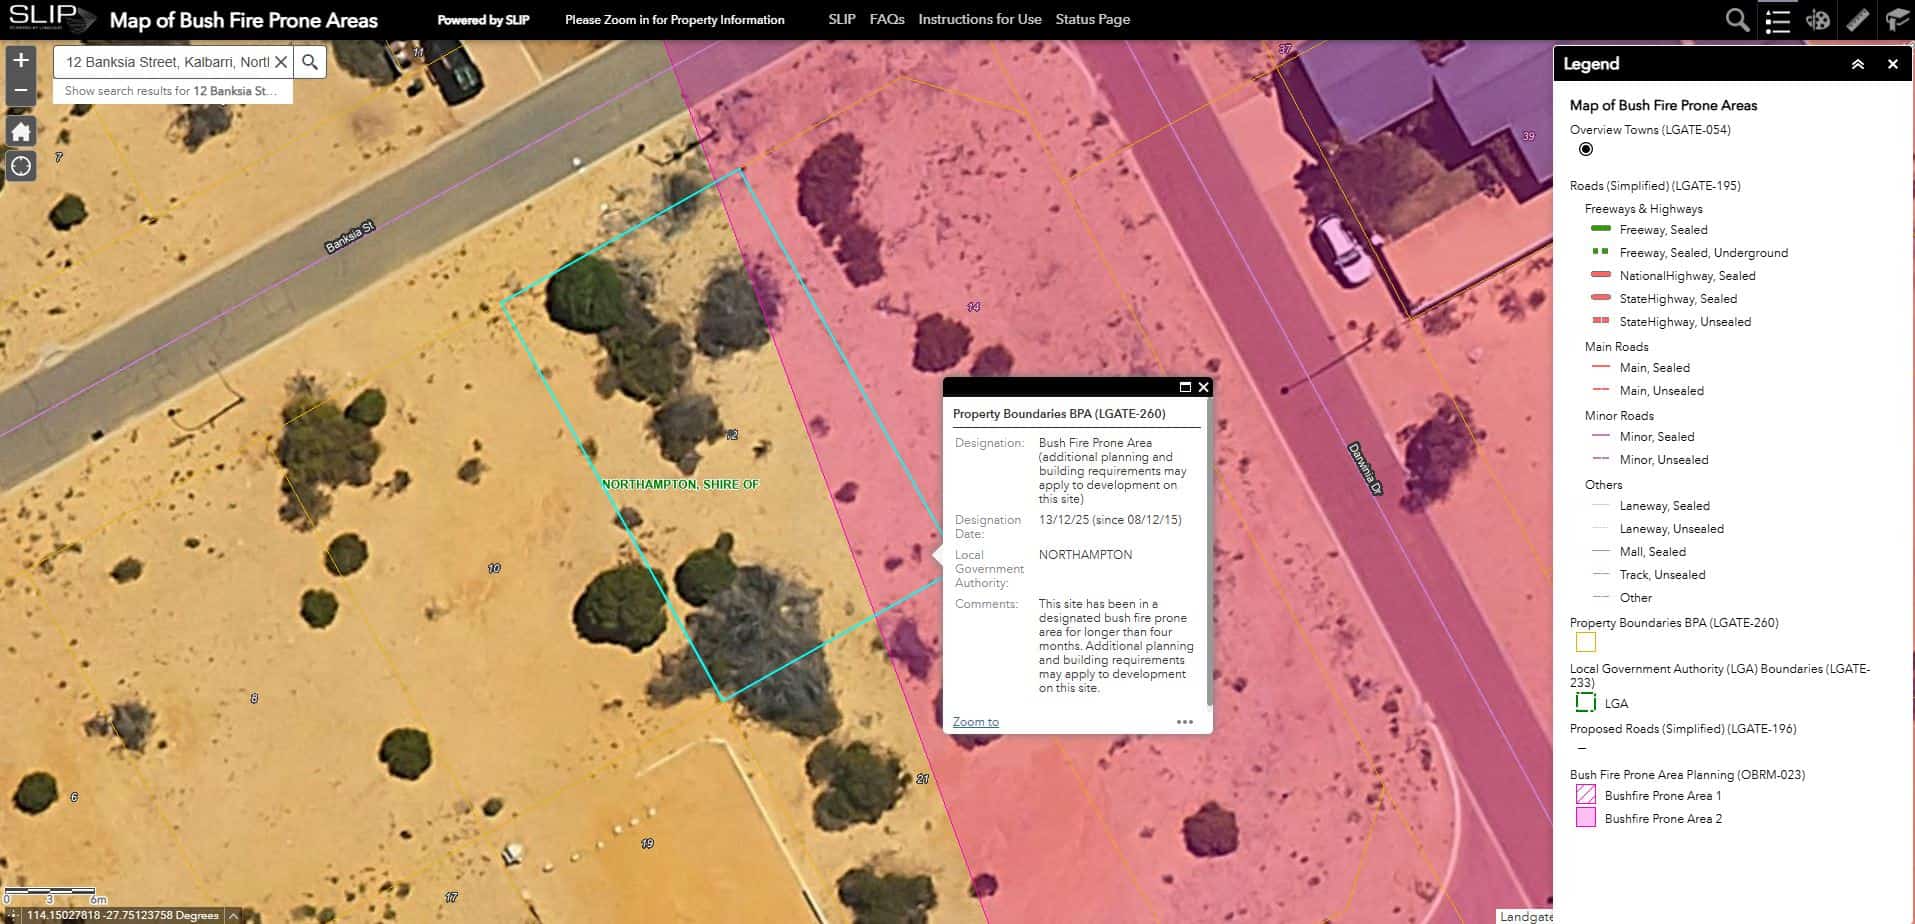Open the graduation cap help icon
This screenshot has width=1915, height=924.
tap(1896, 20)
